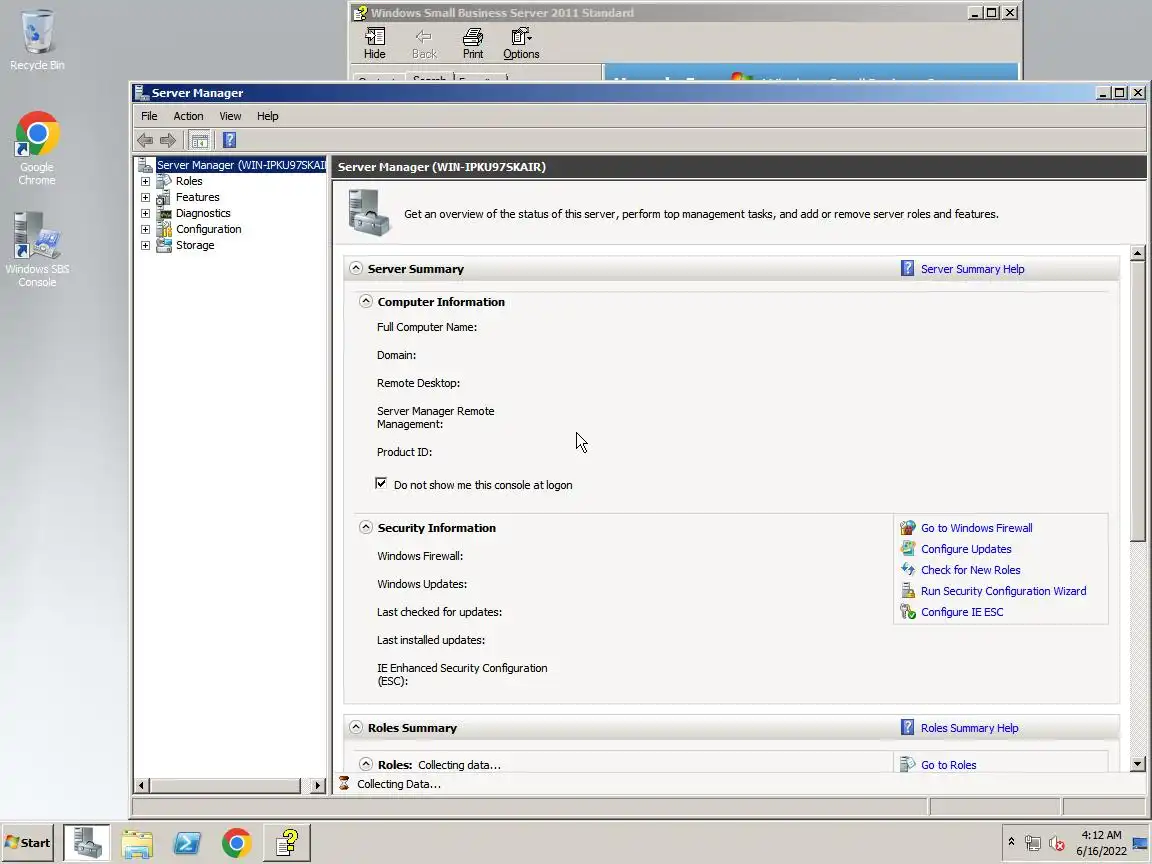Collapse the Computer Information section
The width and height of the screenshot is (1152, 864).
coord(366,301)
